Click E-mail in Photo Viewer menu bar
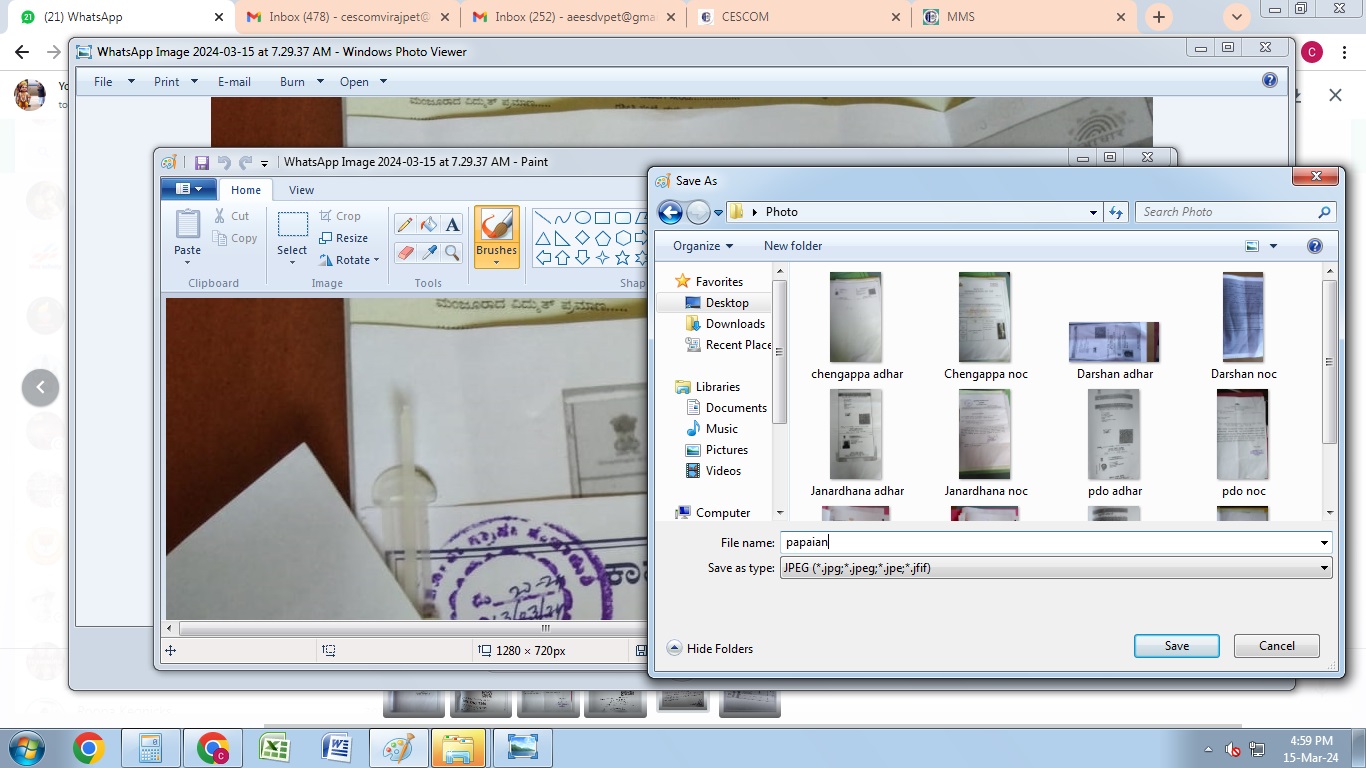This screenshot has height=768, width=1366. click(x=234, y=82)
